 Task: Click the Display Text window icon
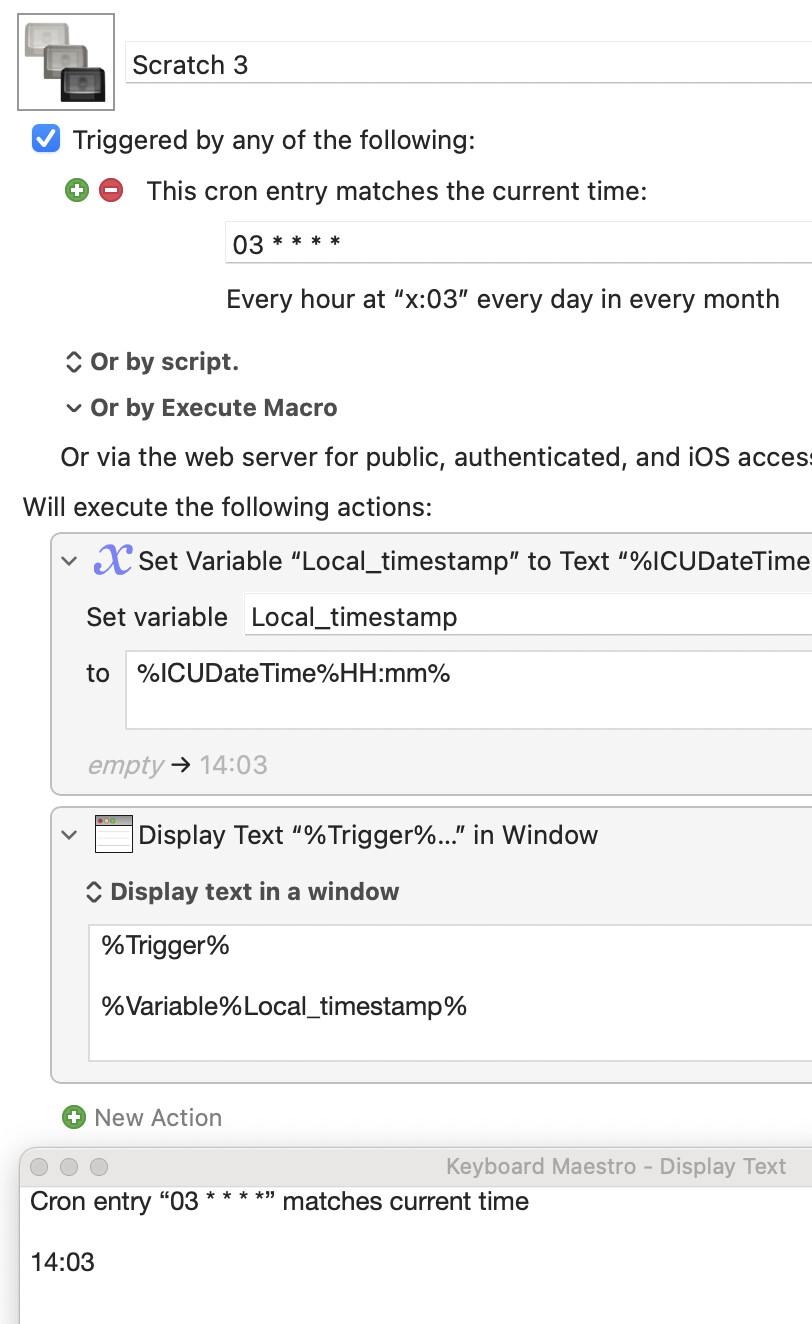tap(113, 834)
